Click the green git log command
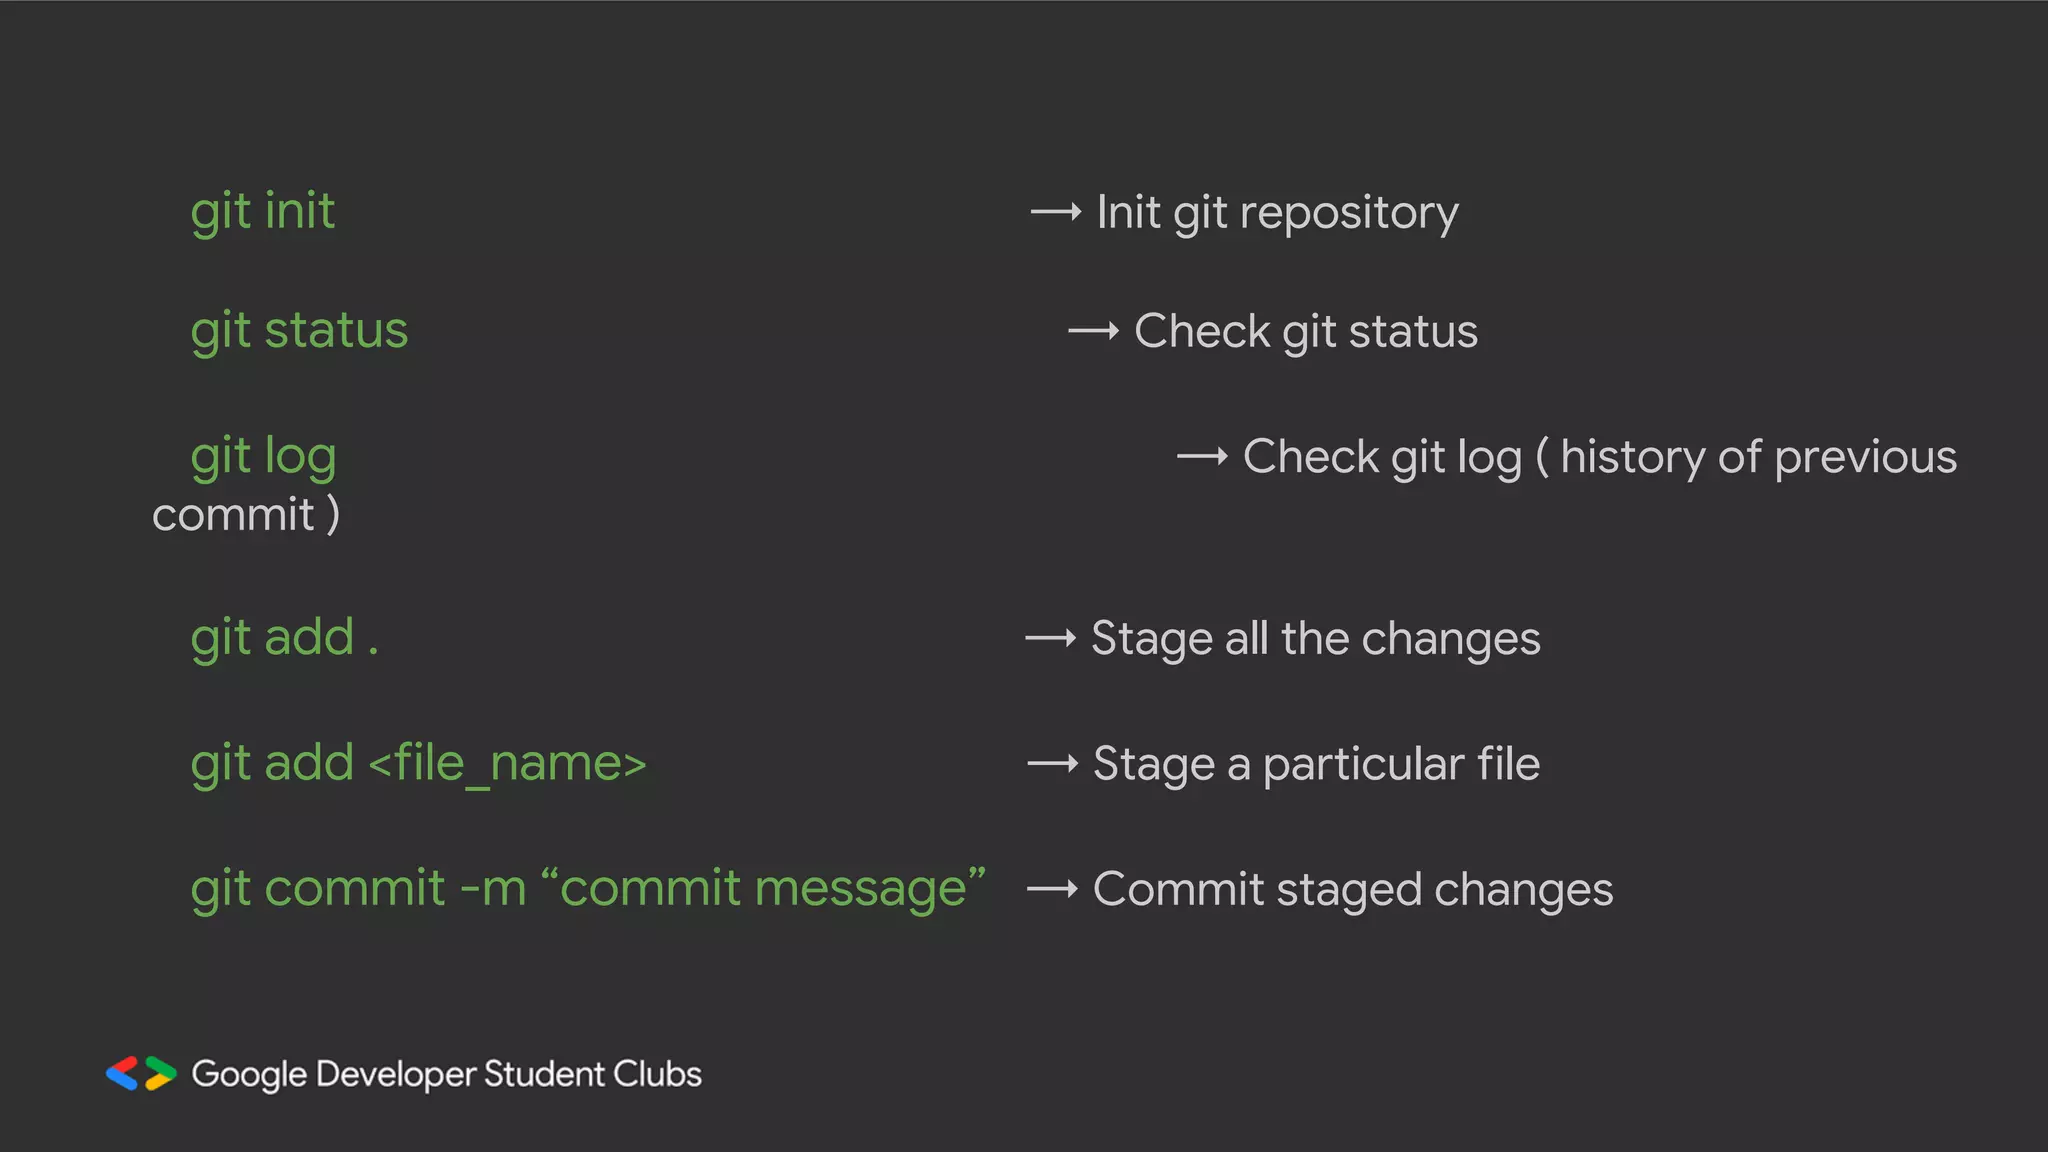The height and width of the screenshot is (1152, 2048). [x=263, y=456]
